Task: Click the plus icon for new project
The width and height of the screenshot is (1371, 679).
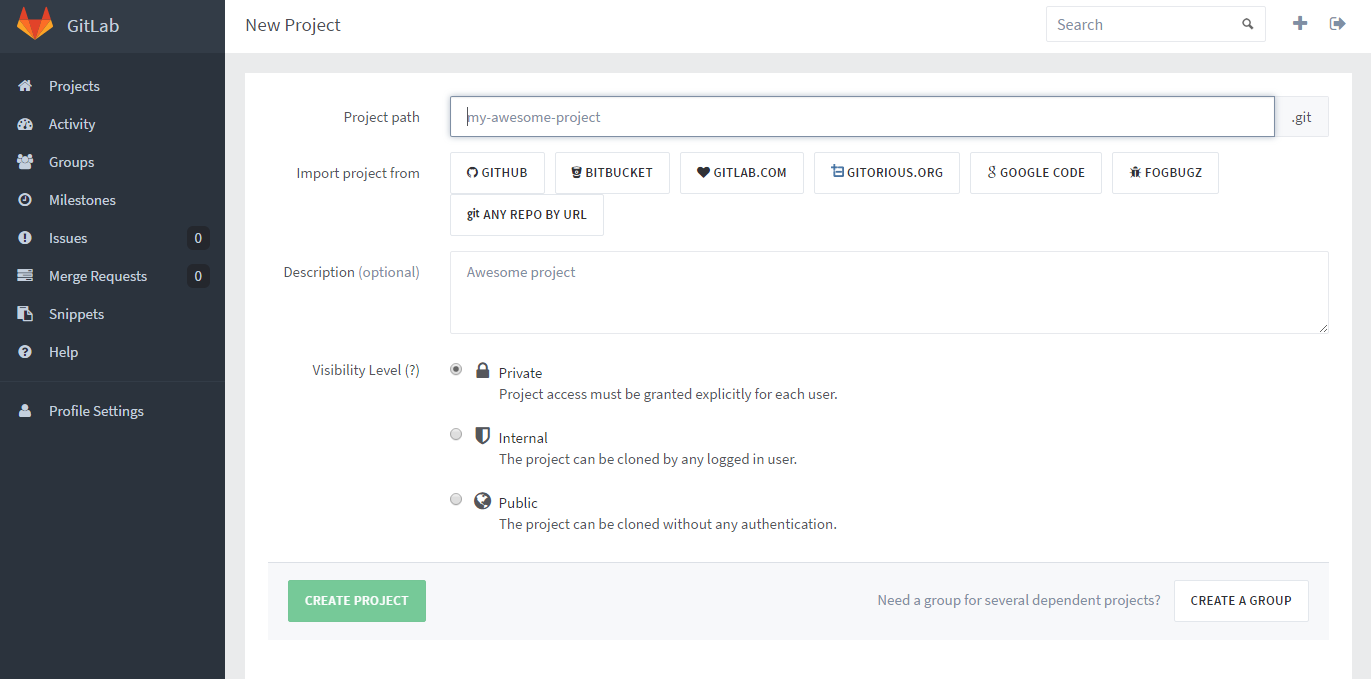Action: pos(1300,23)
